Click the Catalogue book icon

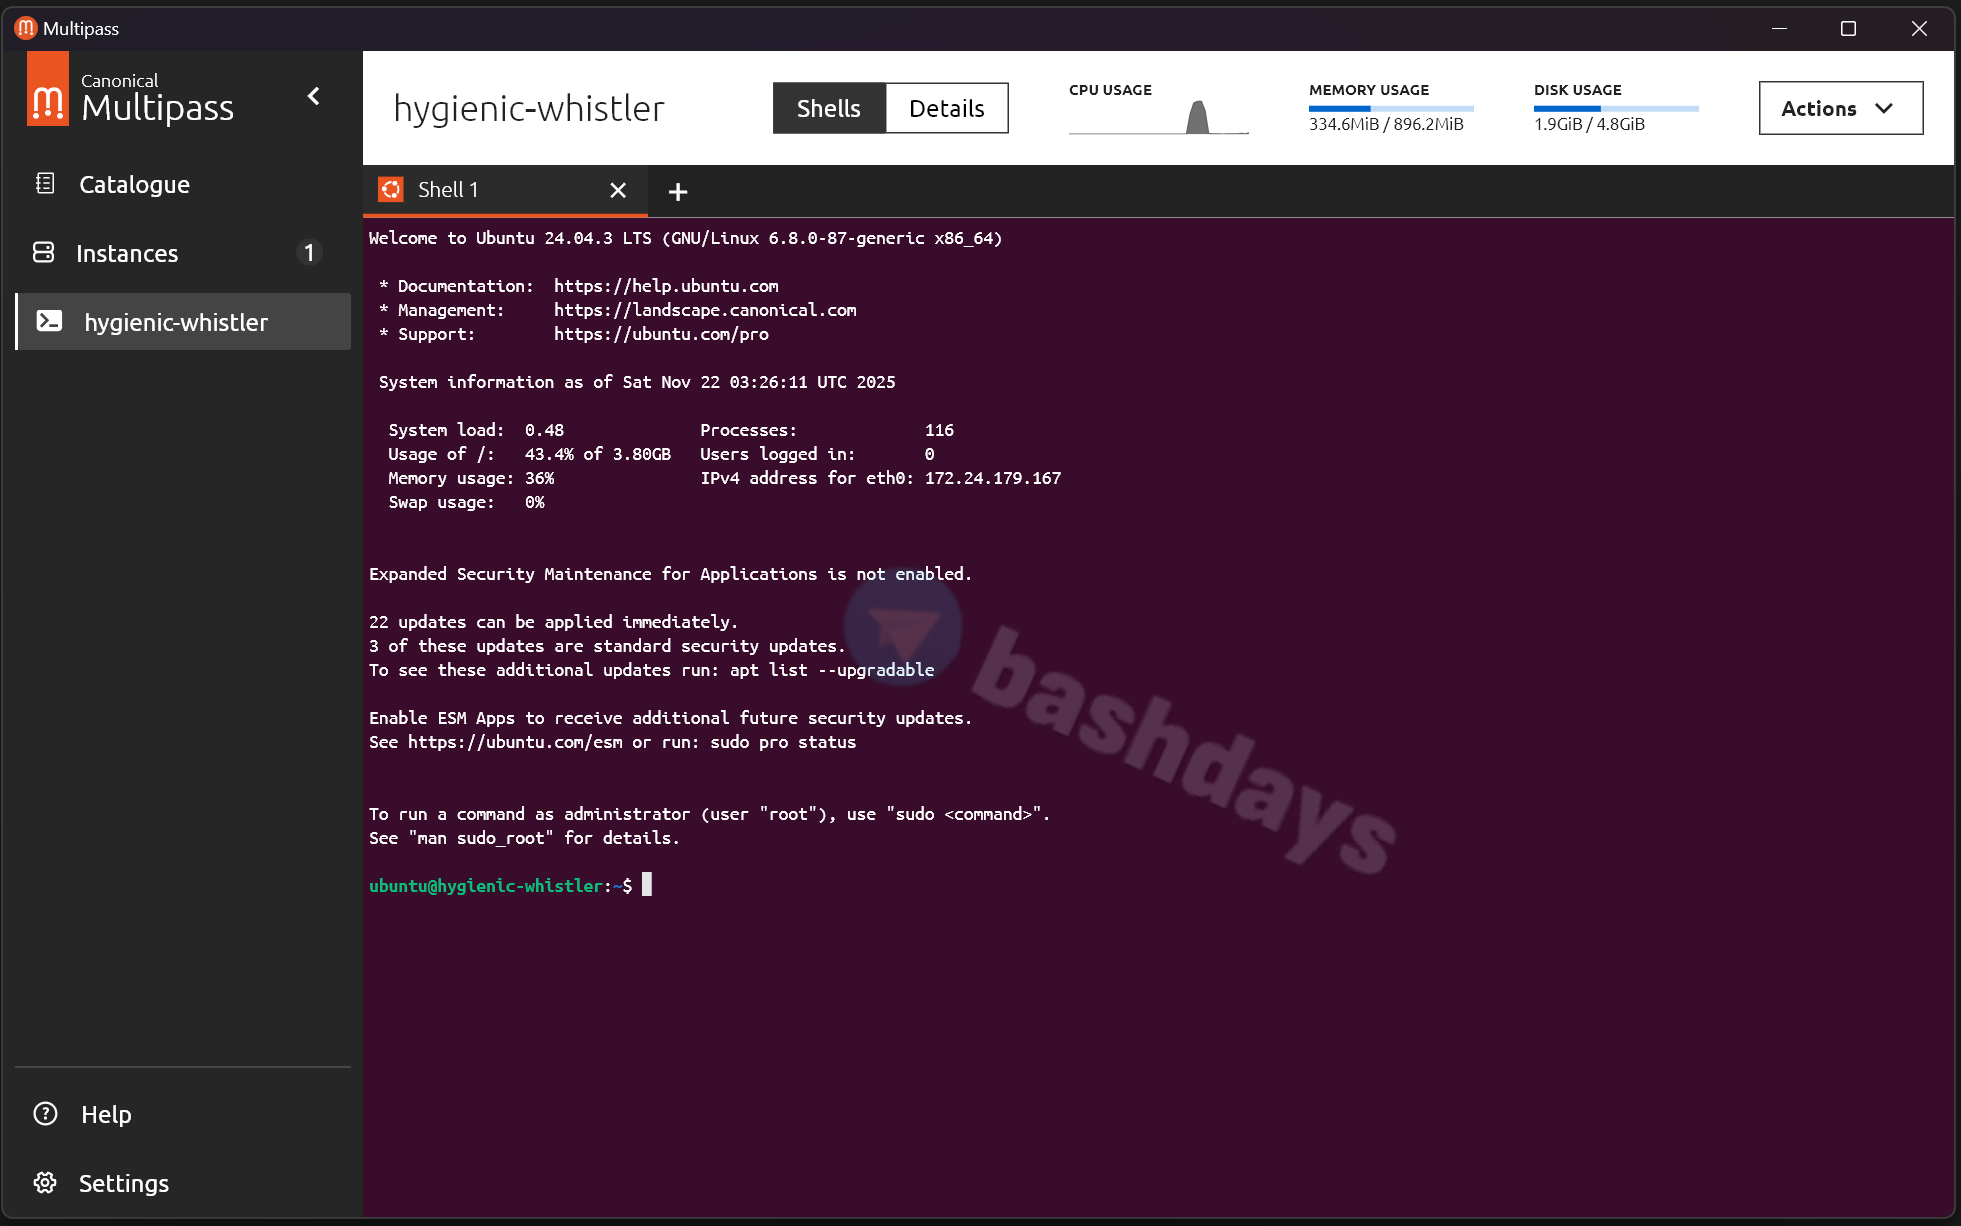tap(45, 183)
